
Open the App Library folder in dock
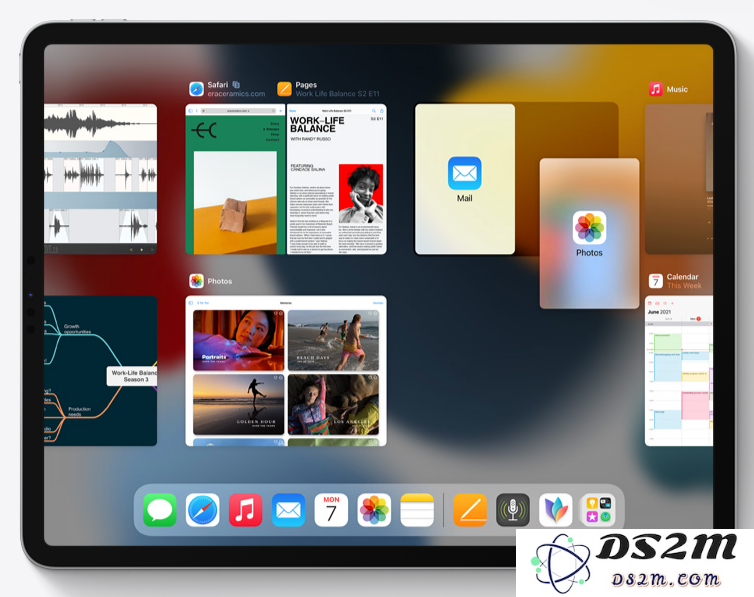pos(598,510)
